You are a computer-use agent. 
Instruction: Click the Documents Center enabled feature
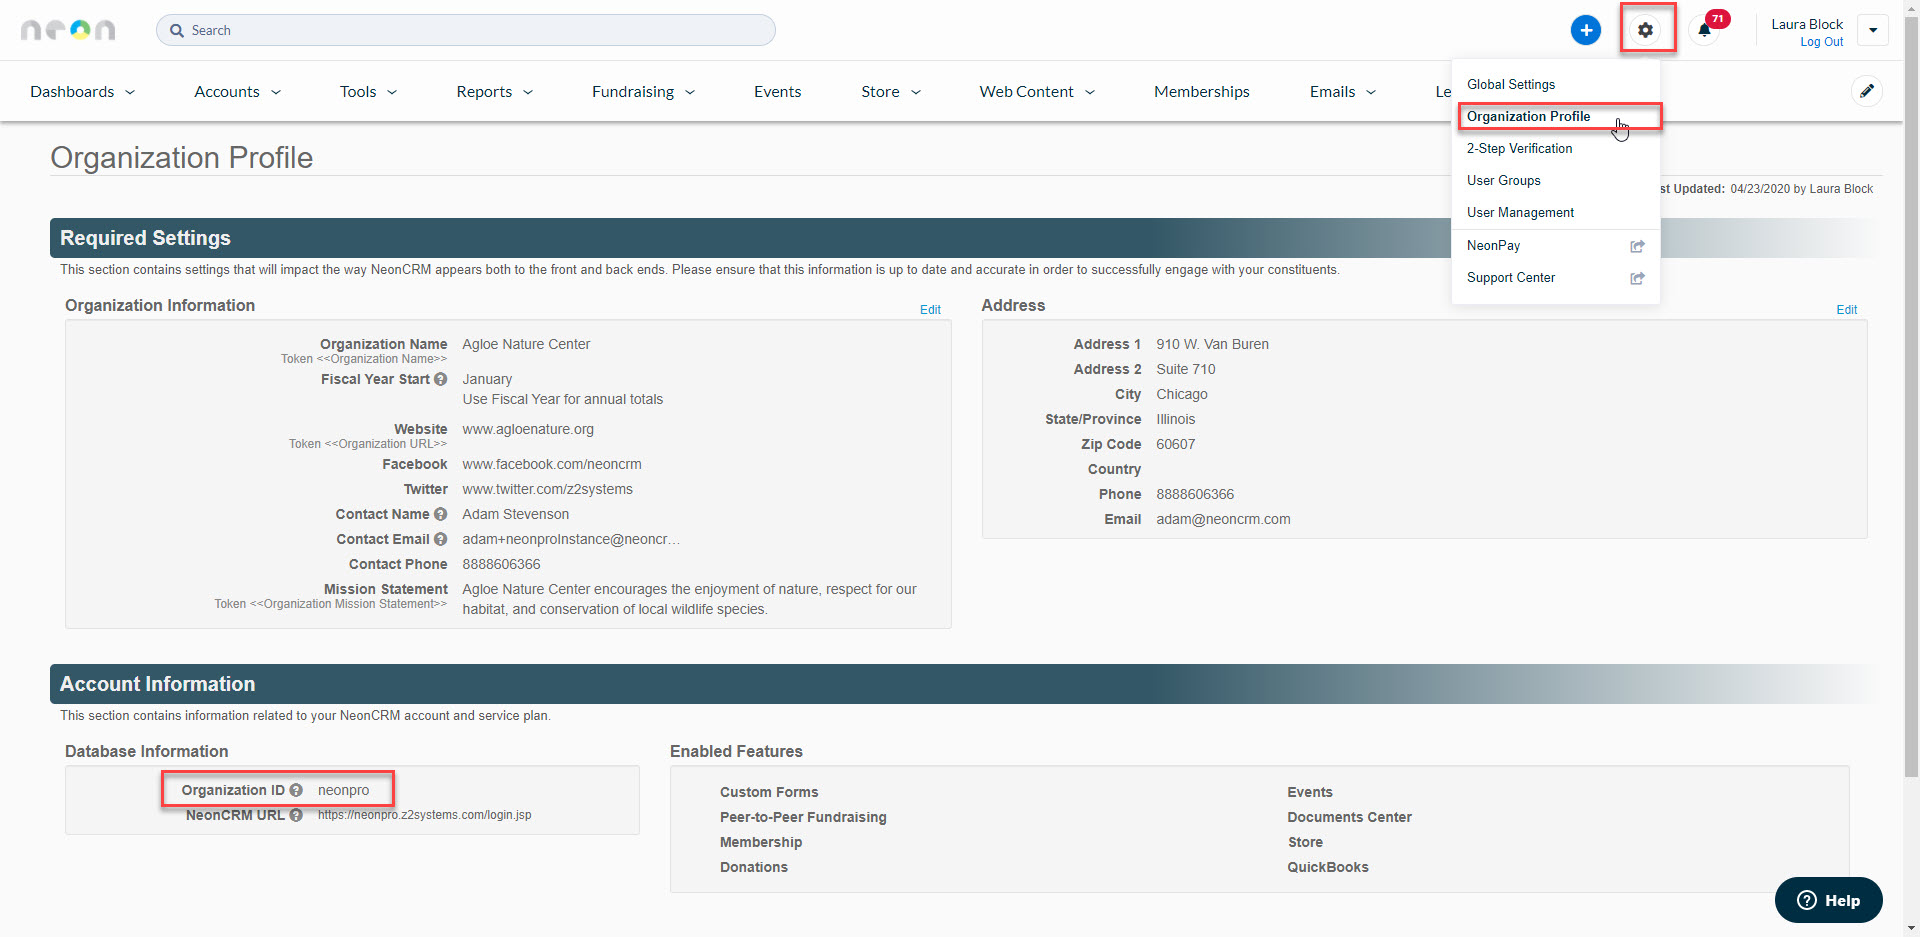click(x=1349, y=817)
